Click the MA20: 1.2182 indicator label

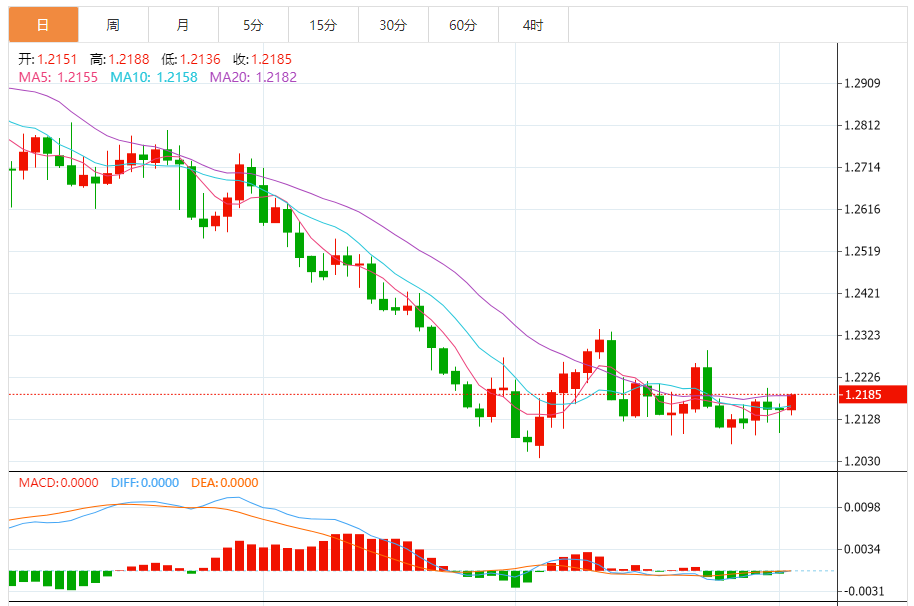point(254,77)
